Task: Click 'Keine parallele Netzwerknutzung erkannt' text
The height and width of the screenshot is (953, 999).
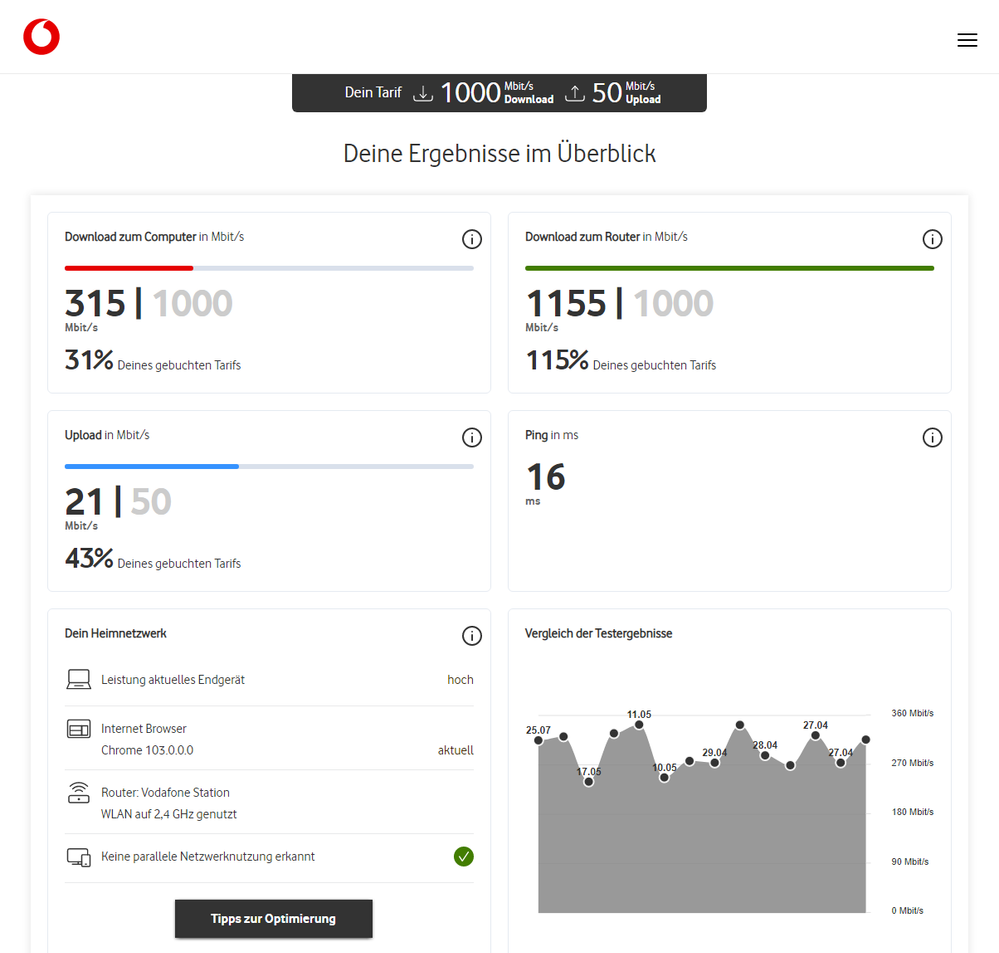Action: coord(208,857)
